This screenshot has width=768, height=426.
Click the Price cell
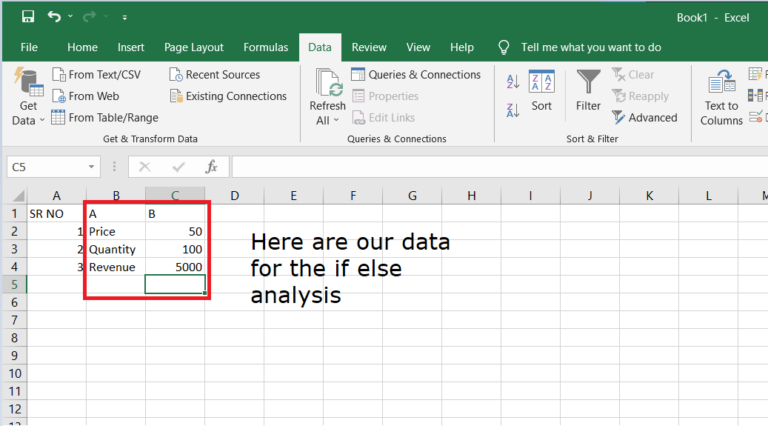pyautogui.click(x=116, y=232)
